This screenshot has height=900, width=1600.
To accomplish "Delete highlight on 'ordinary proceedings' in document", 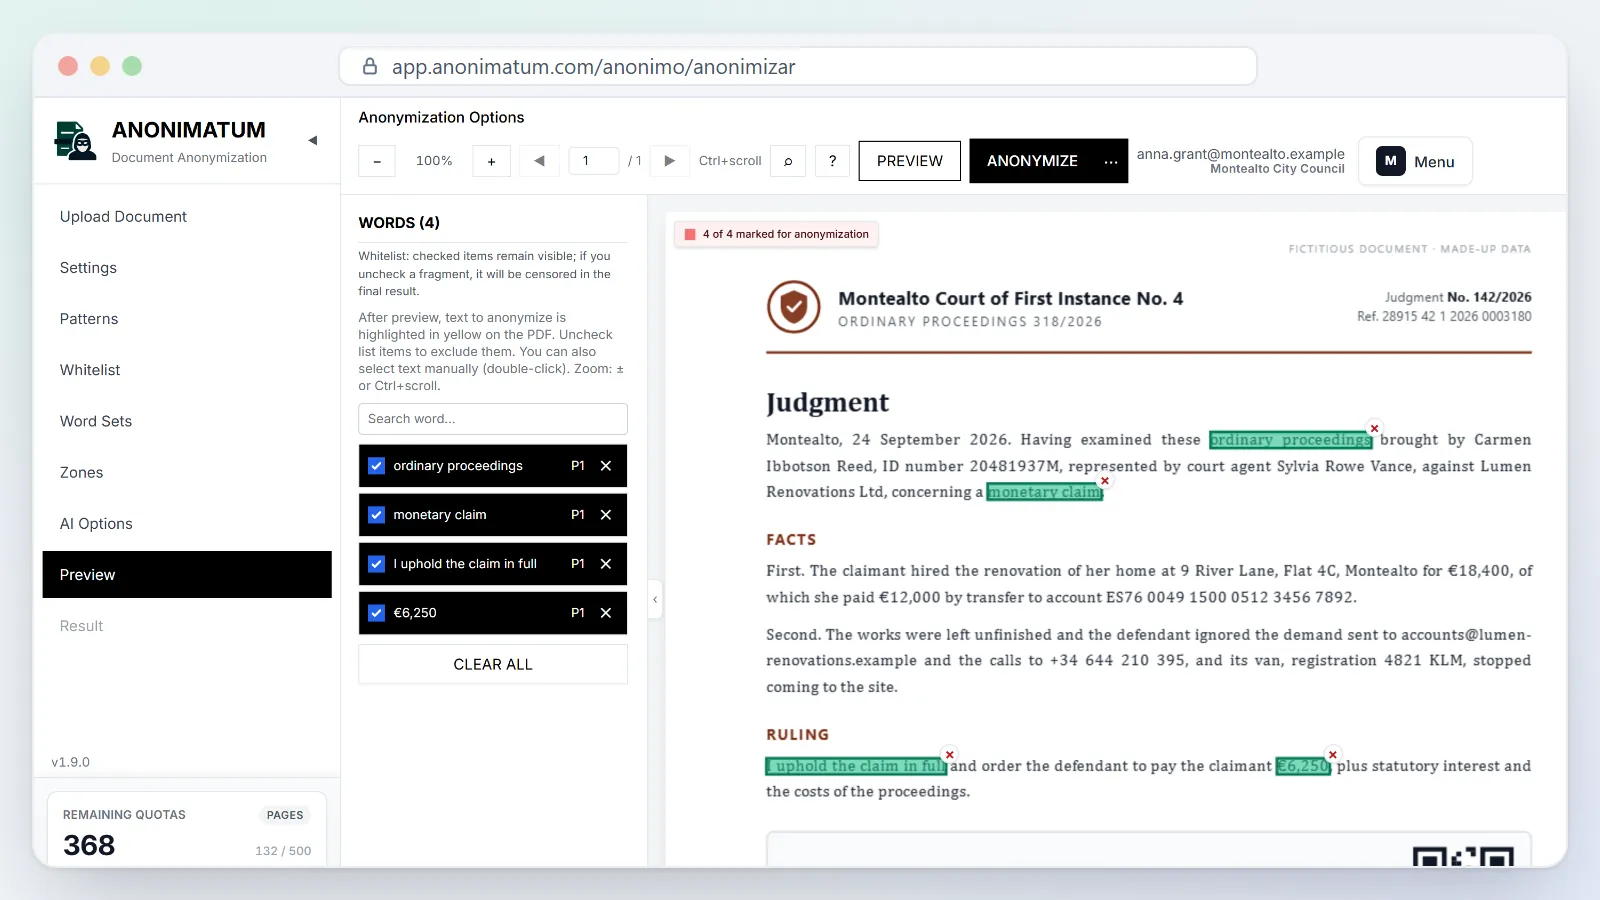I will (x=1375, y=428).
